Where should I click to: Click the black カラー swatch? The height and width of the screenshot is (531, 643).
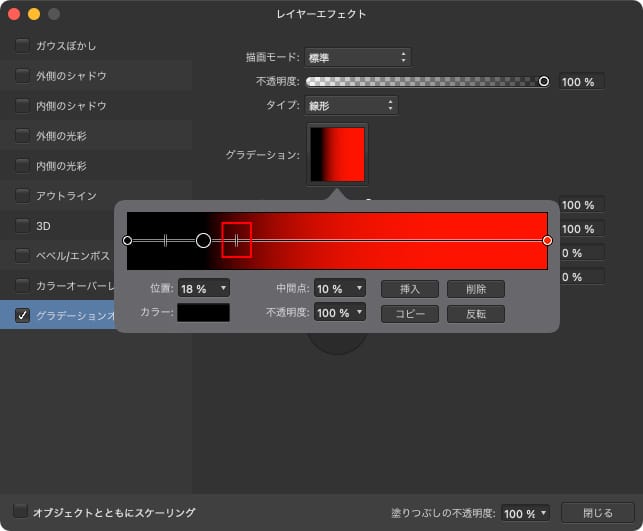[x=204, y=313]
